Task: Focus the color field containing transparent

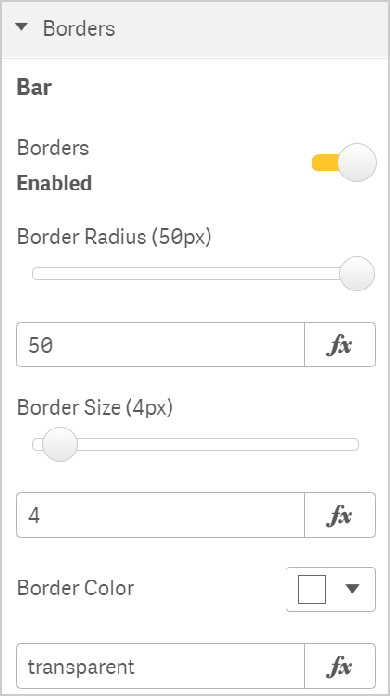Action: [161, 667]
